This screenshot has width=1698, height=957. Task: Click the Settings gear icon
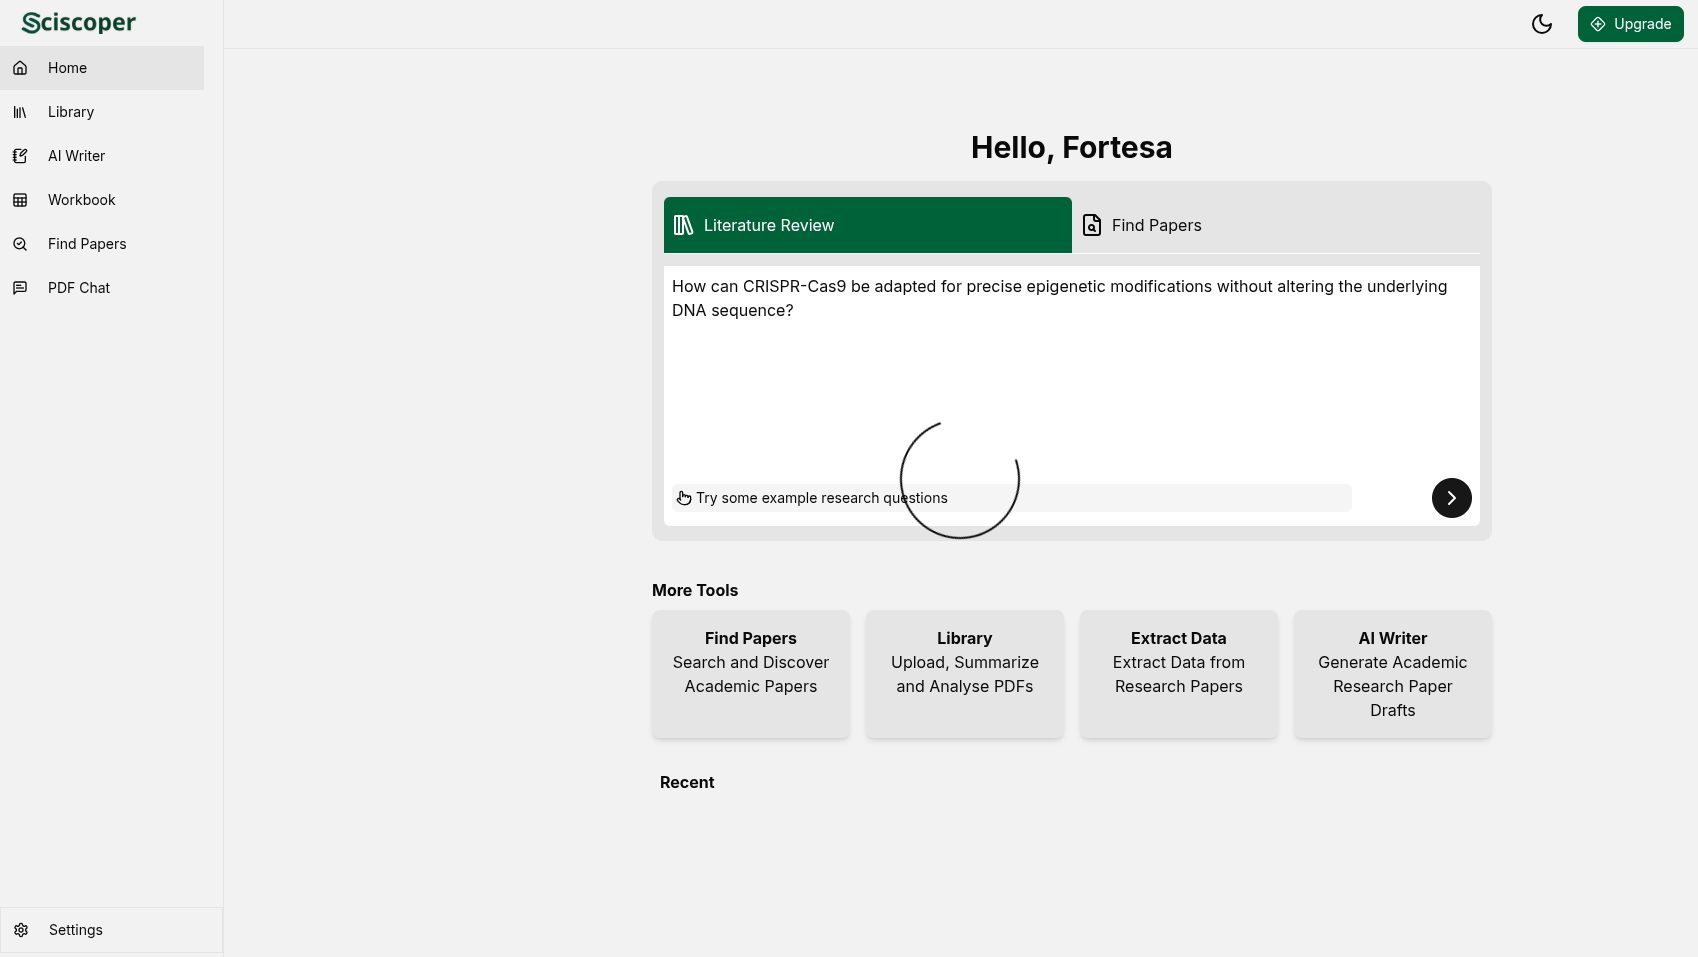pyautogui.click(x=21, y=930)
